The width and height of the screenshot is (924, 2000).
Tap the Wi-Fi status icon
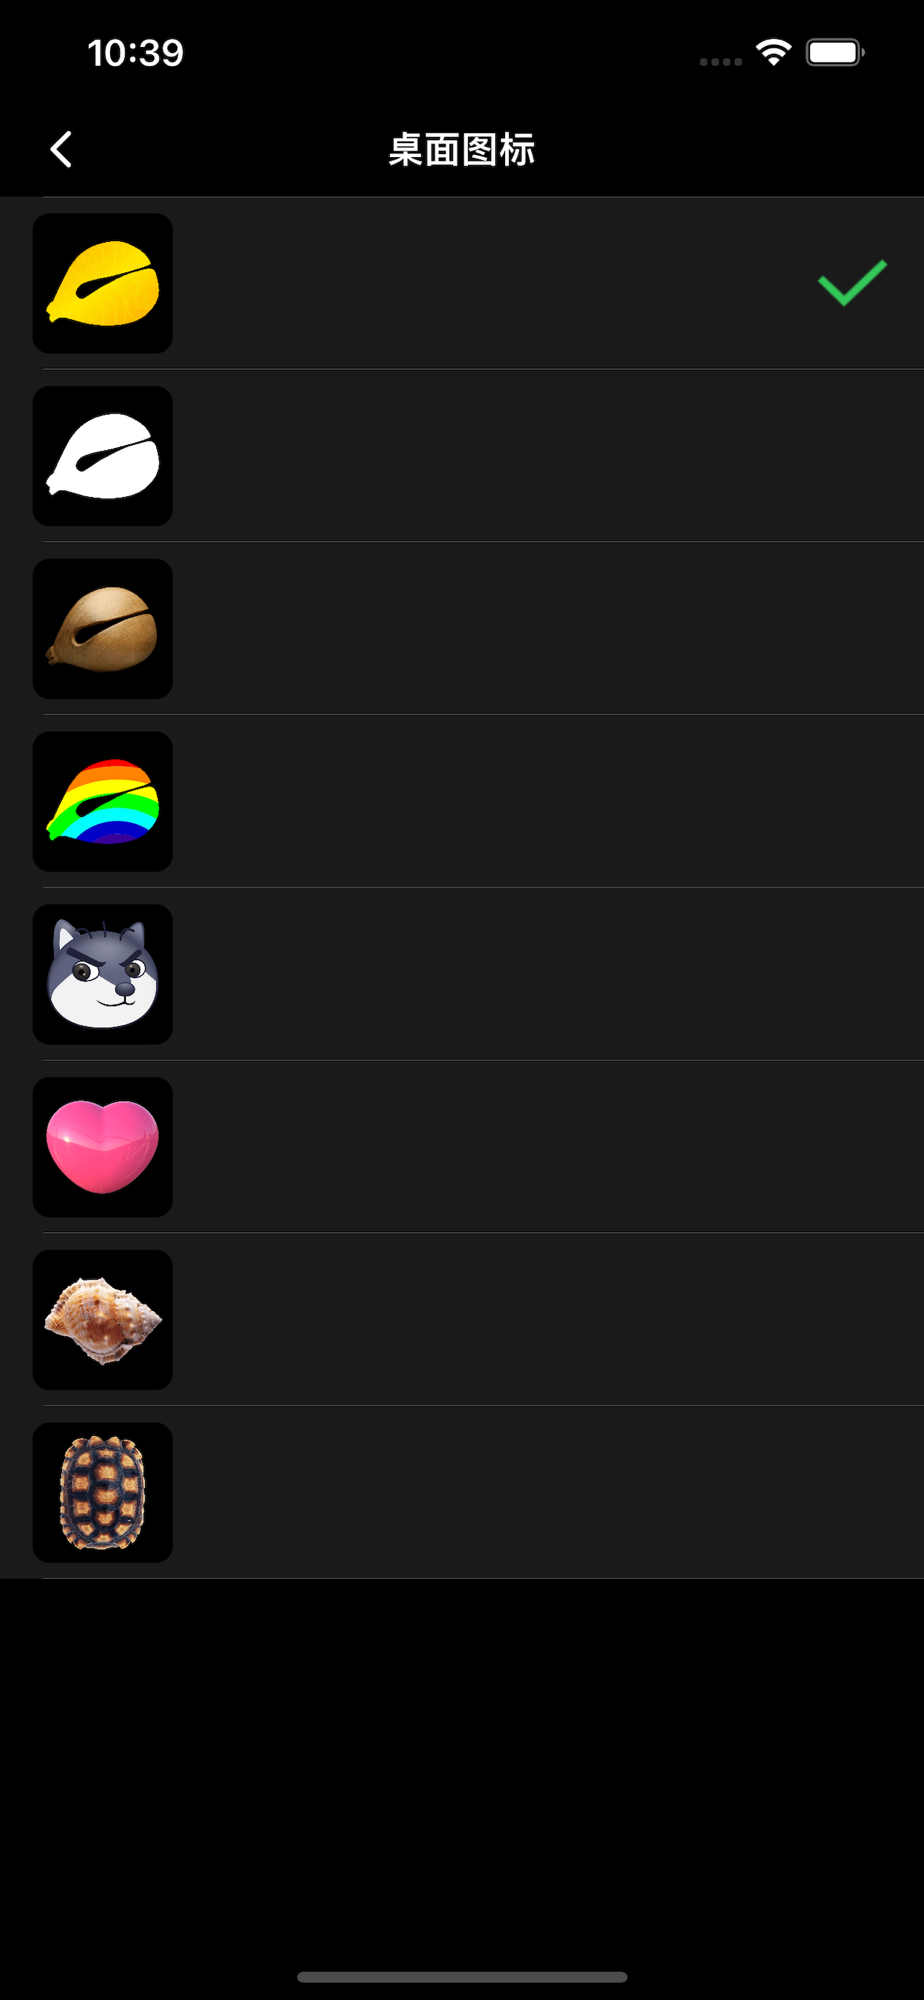[x=774, y=52]
